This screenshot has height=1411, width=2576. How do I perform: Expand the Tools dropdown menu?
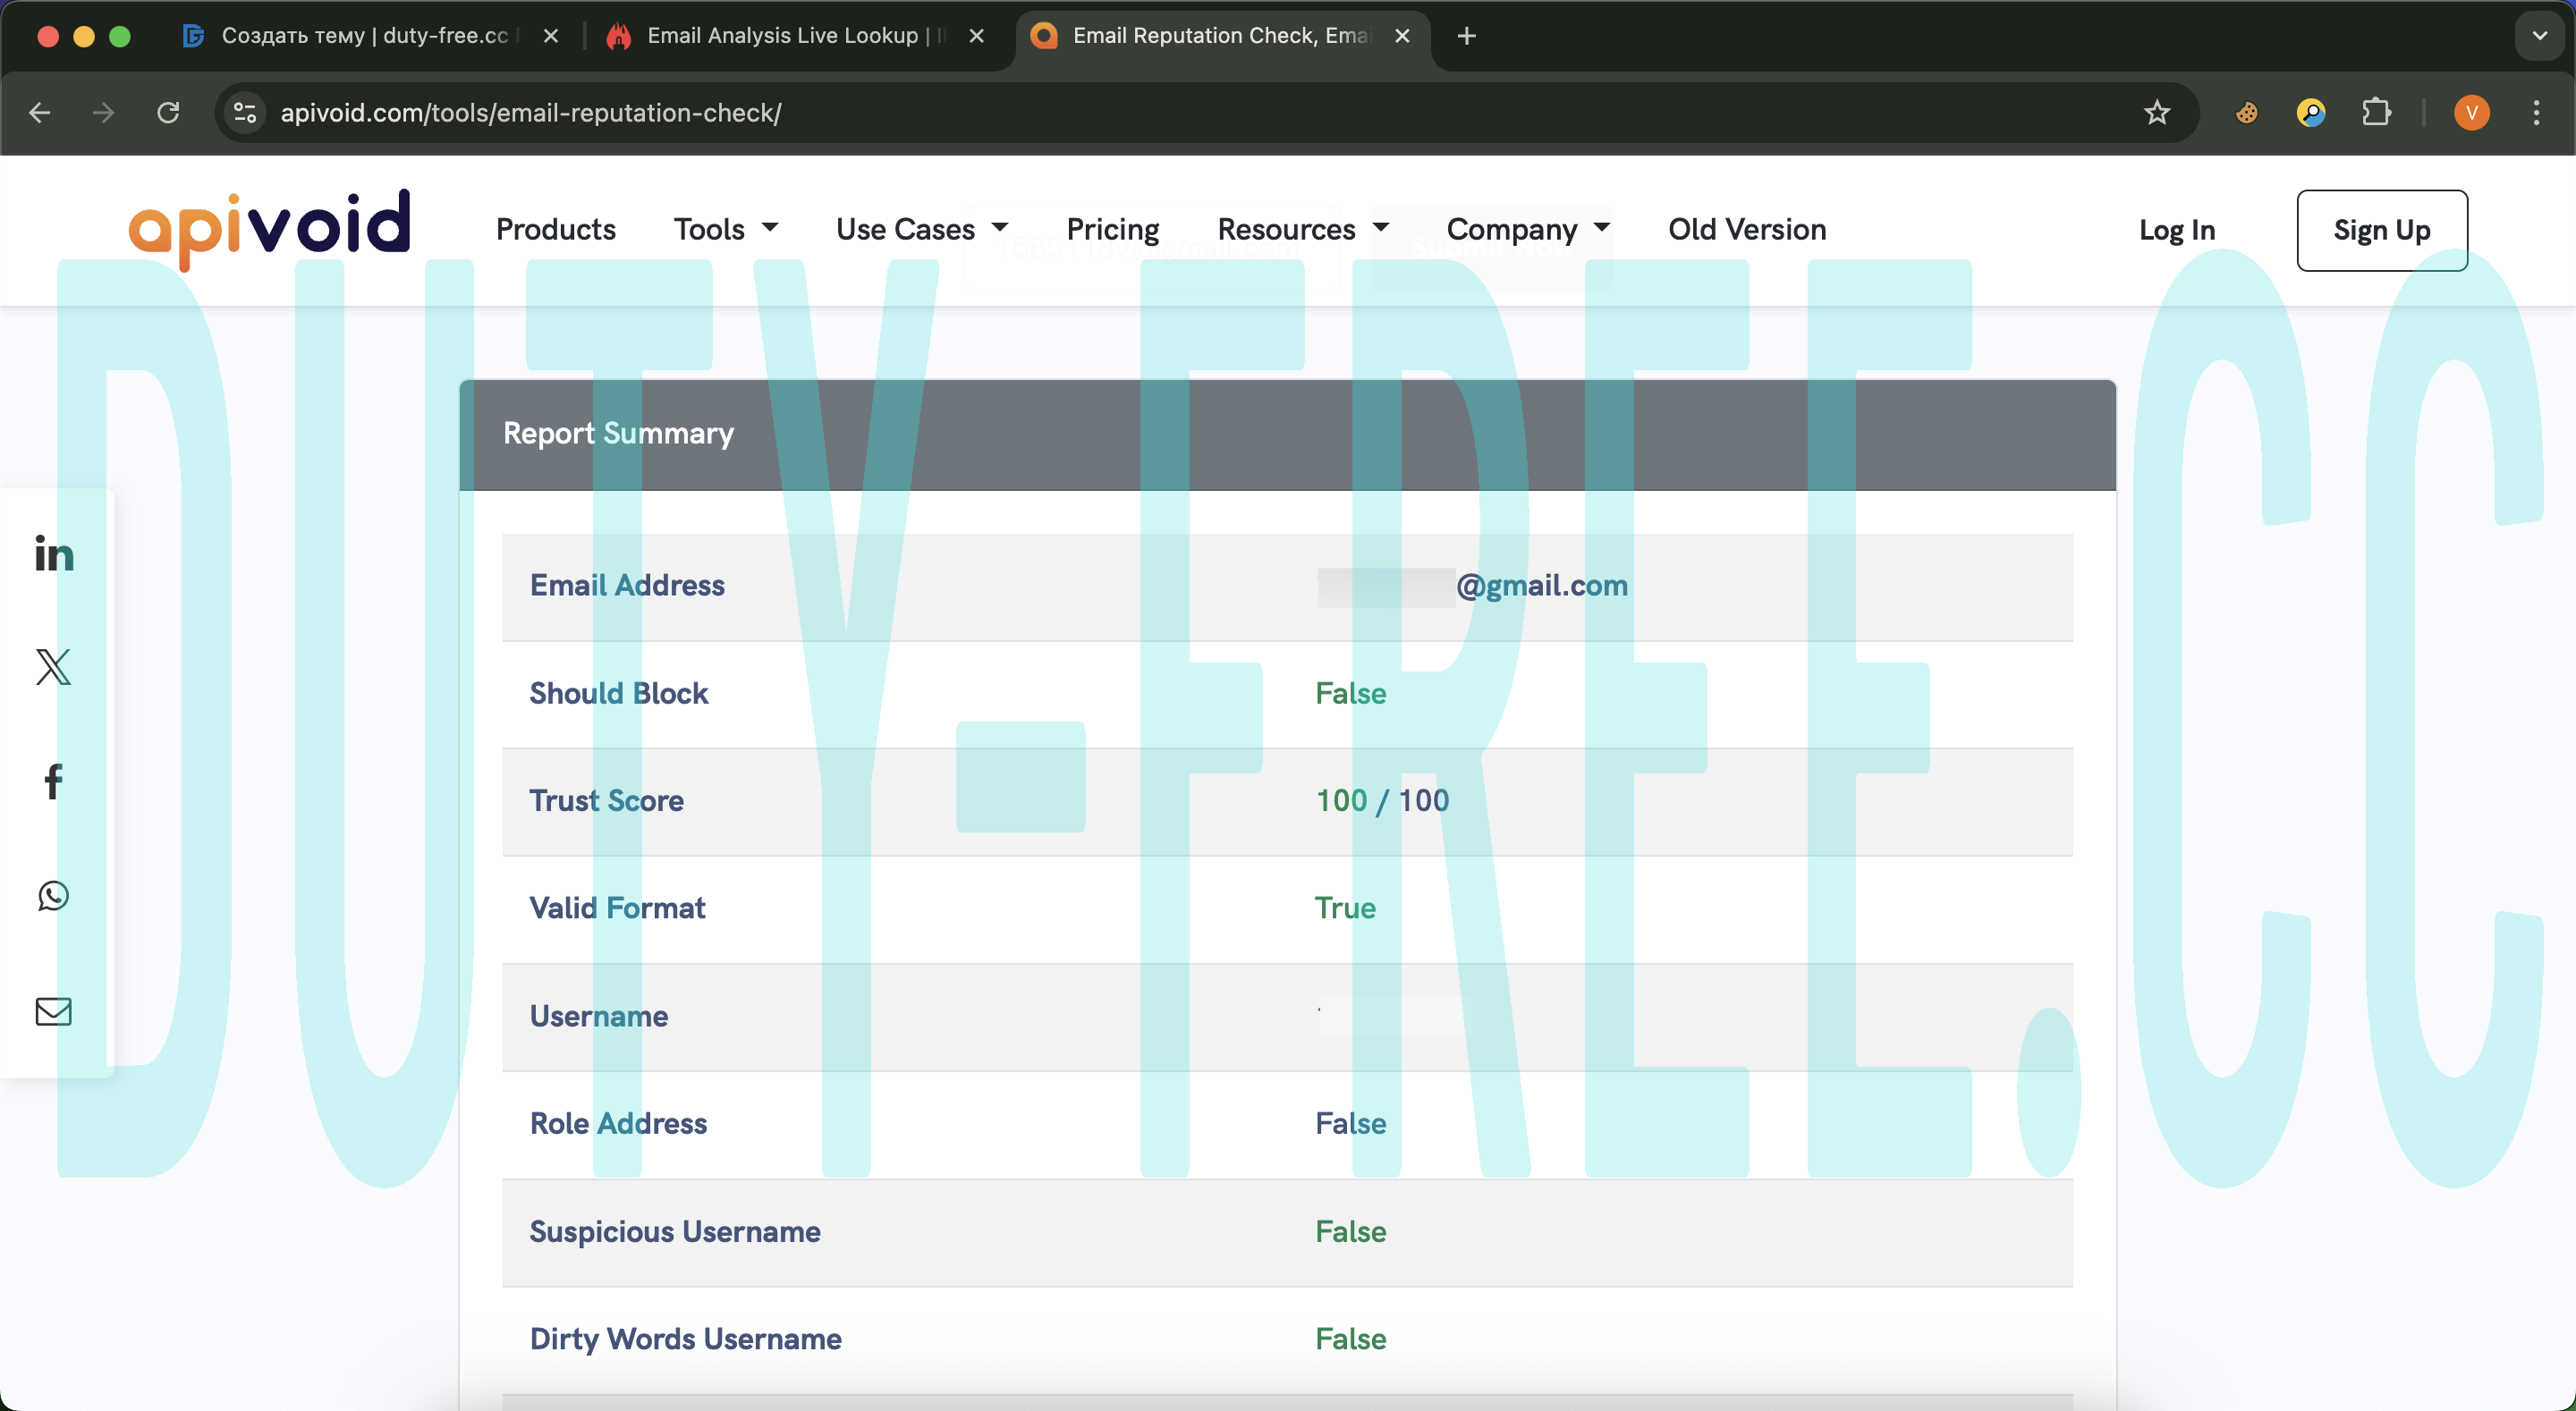click(x=725, y=229)
